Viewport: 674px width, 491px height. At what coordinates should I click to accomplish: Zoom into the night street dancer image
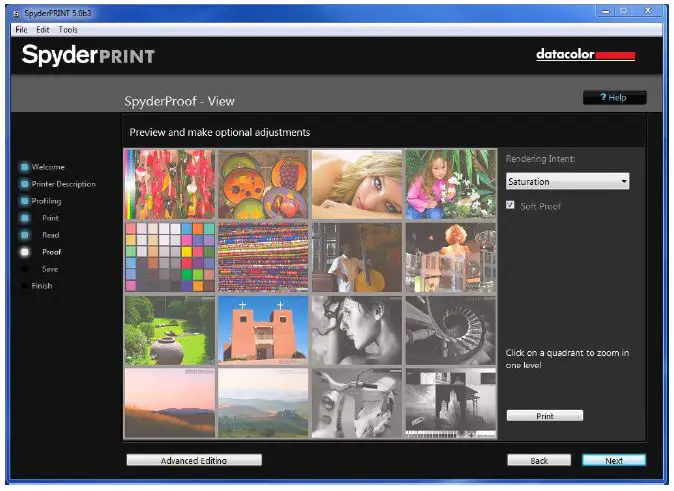coord(450,257)
